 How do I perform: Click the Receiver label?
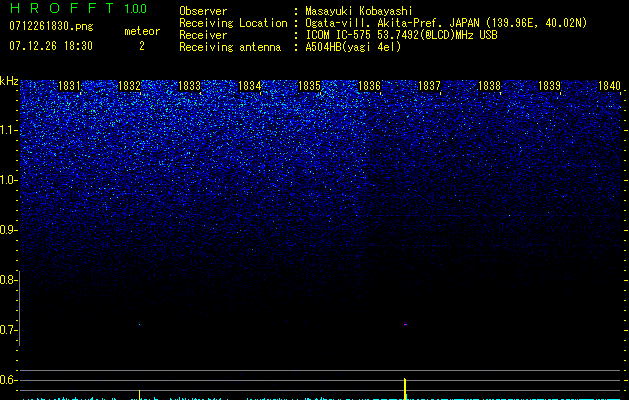click(x=203, y=35)
